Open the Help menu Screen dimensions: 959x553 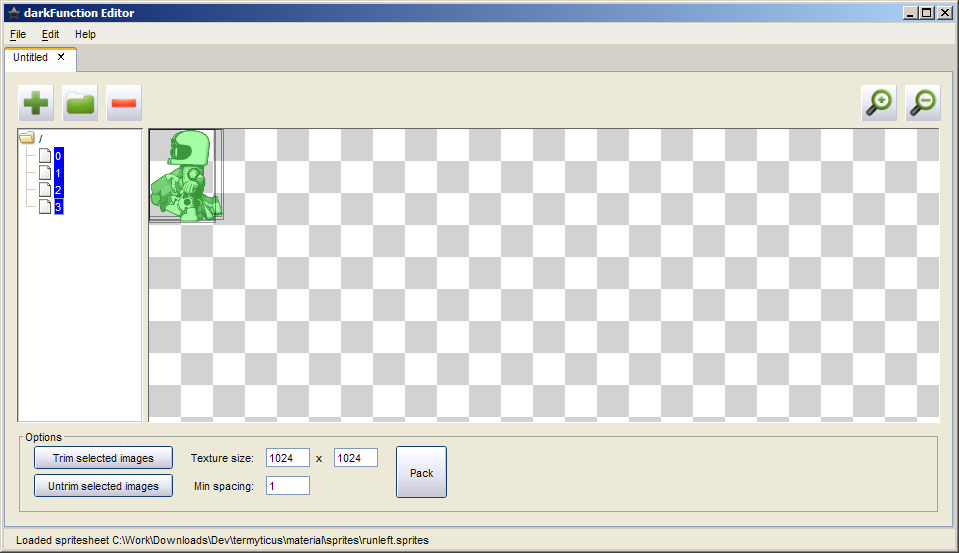tap(85, 34)
